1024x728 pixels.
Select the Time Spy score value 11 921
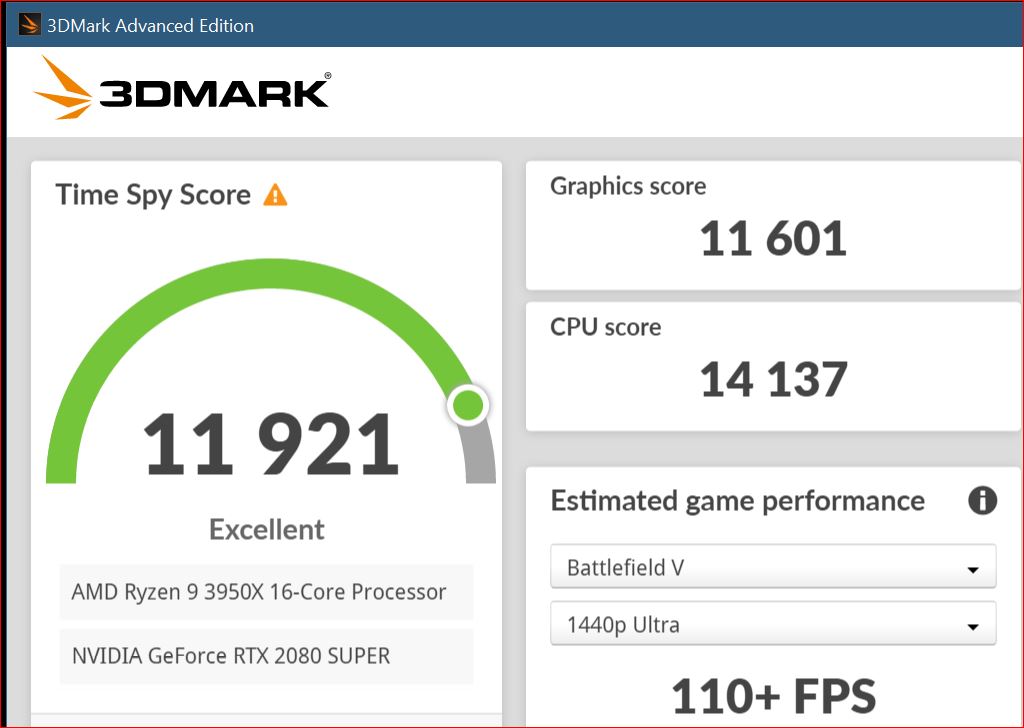point(270,444)
